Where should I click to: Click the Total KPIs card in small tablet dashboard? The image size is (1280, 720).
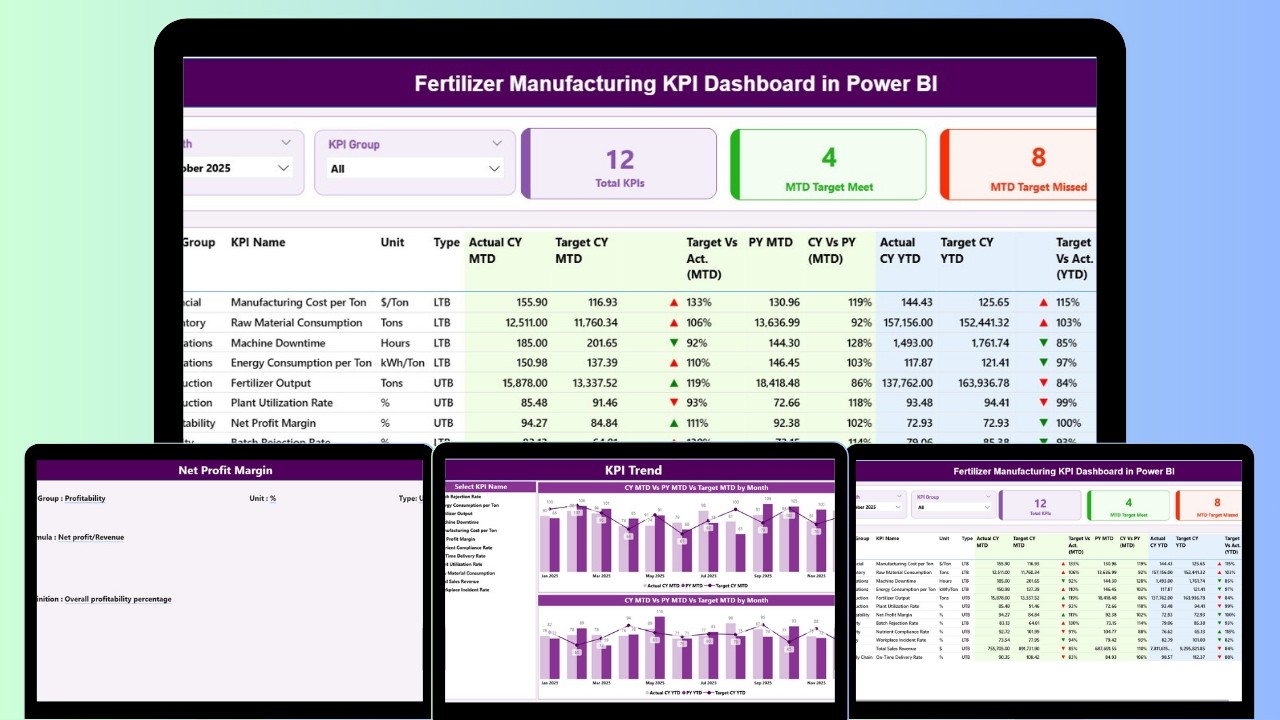coord(1041,505)
